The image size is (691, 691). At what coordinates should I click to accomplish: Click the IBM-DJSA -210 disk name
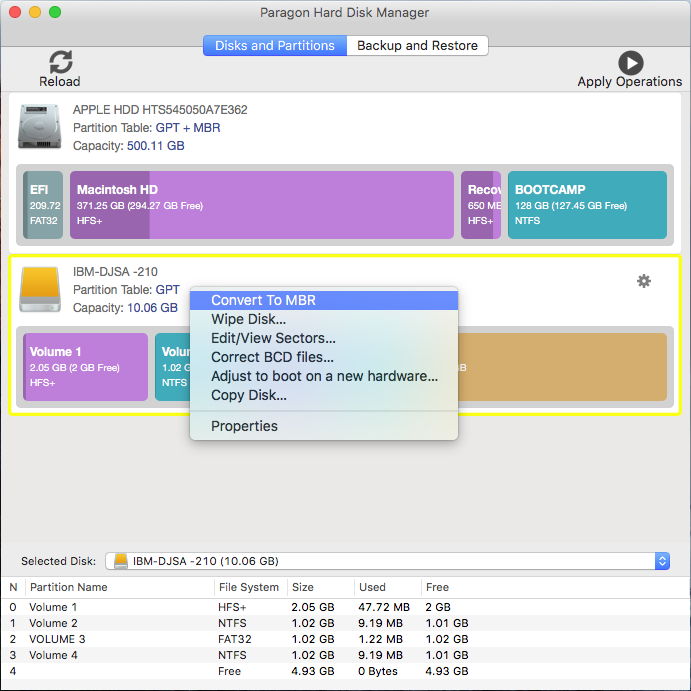click(115, 271)
